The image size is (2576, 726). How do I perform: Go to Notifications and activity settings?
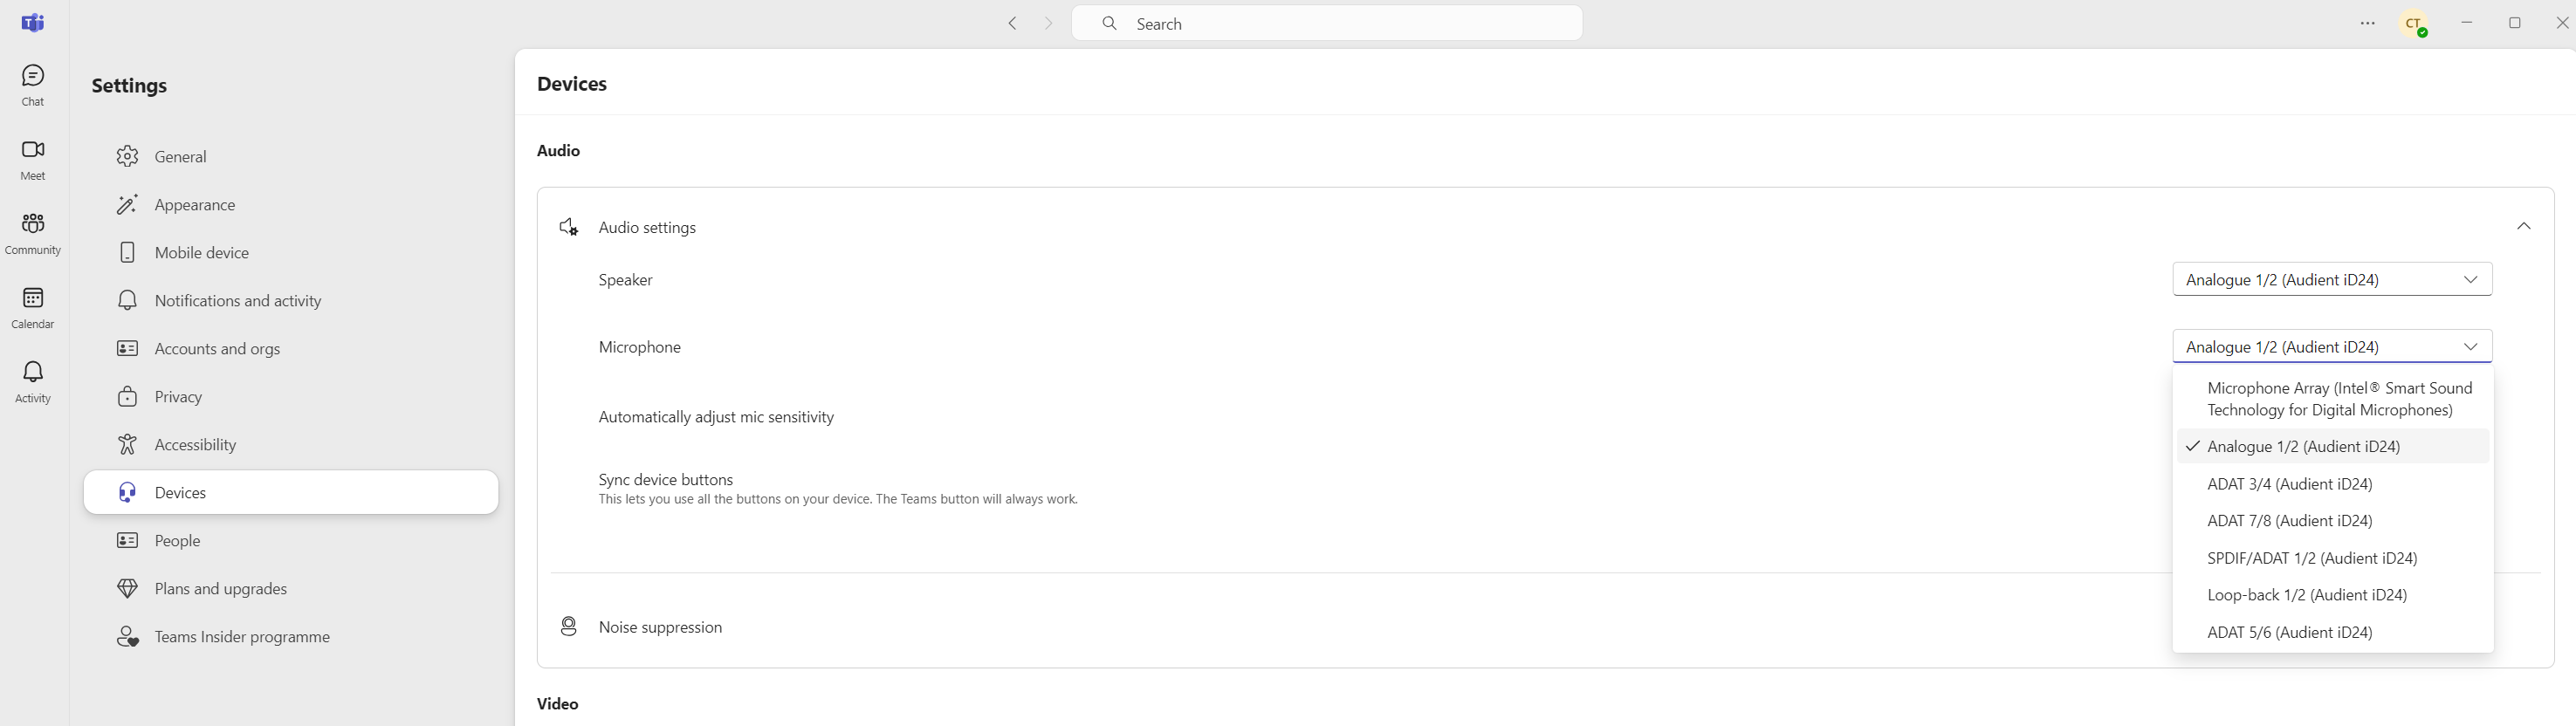291,300
